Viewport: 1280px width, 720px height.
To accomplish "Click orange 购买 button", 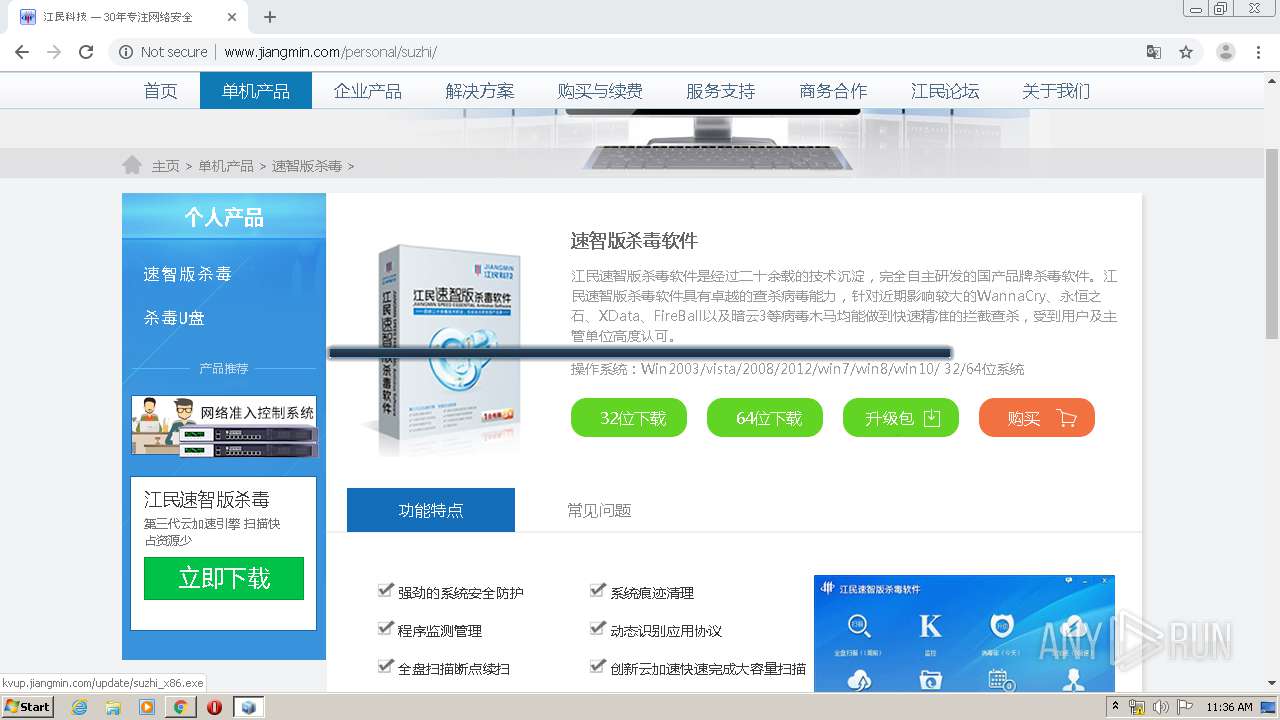I will tap(1037, 418).
